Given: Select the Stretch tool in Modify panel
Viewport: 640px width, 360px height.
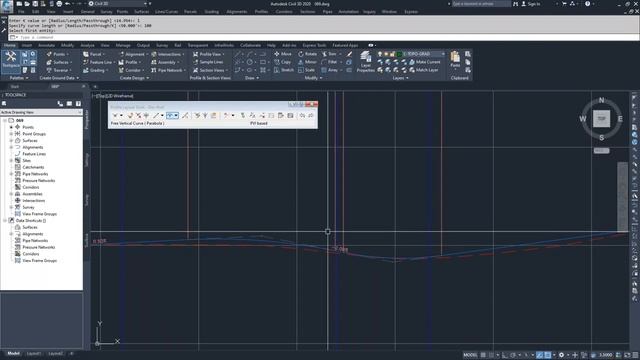Looking at the screenshot, I should coord(284,70).
